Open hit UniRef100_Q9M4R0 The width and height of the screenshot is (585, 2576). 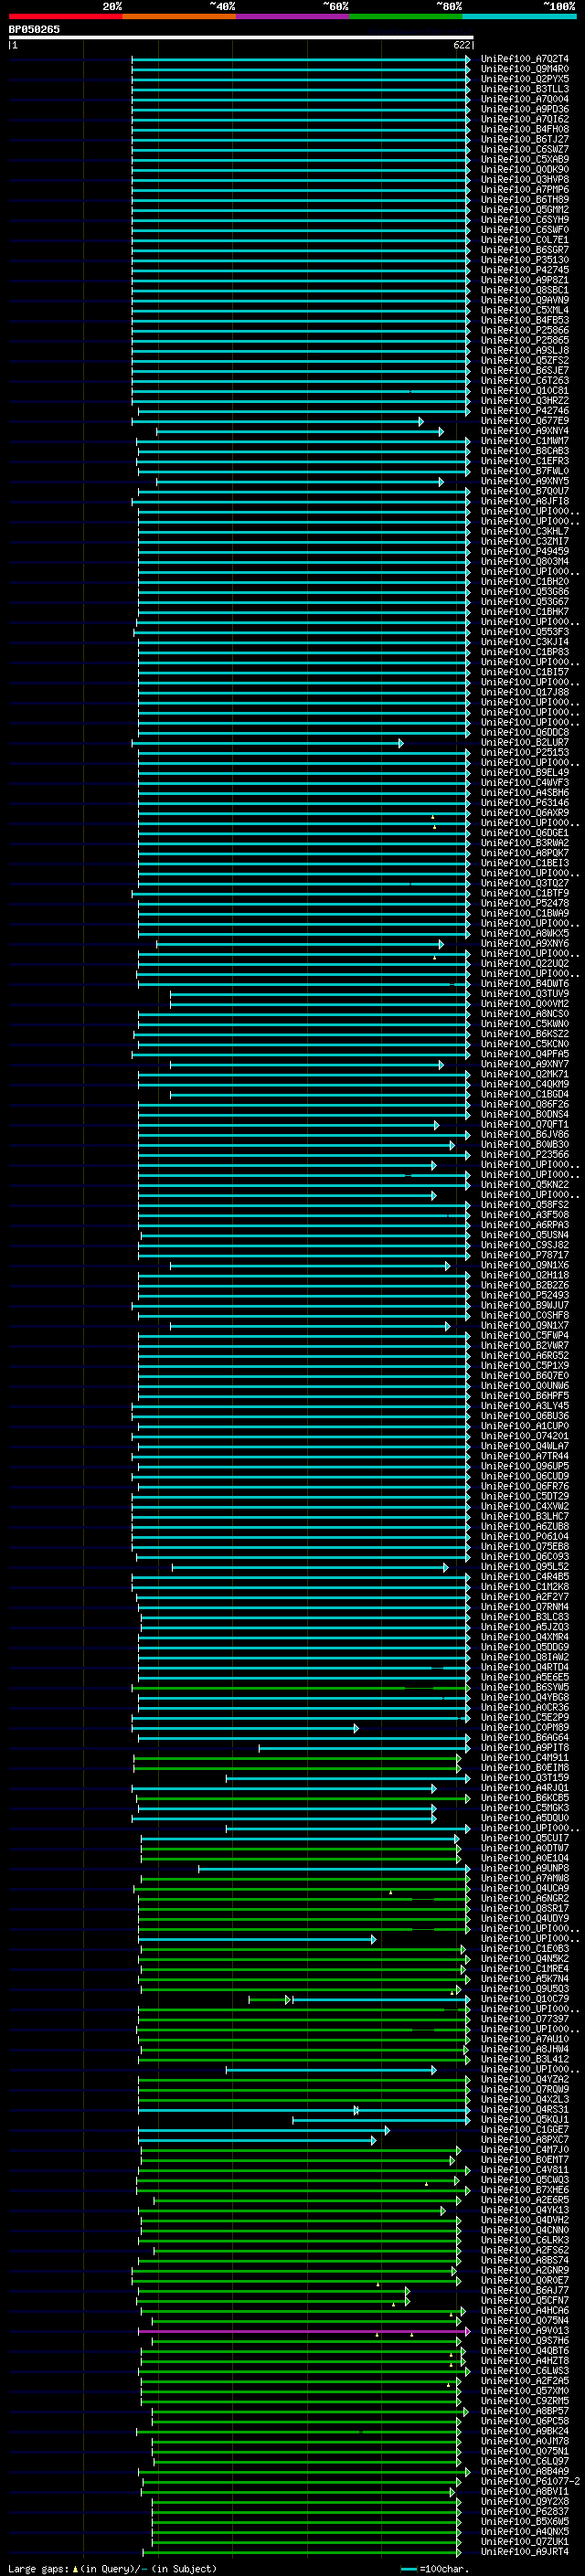click(525, 69)
